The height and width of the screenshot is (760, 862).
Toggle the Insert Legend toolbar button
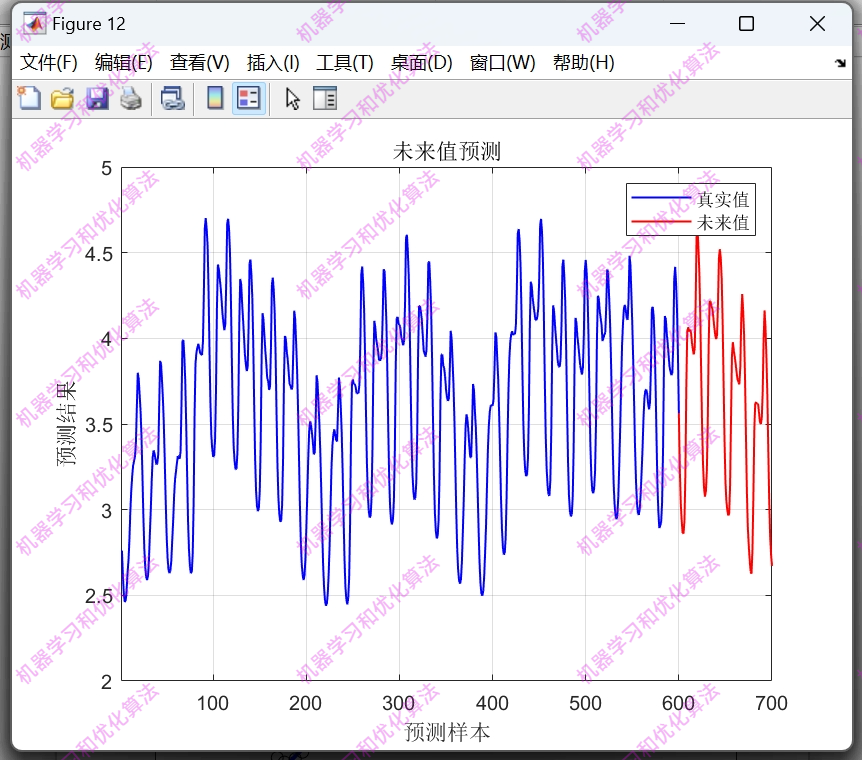248,99
